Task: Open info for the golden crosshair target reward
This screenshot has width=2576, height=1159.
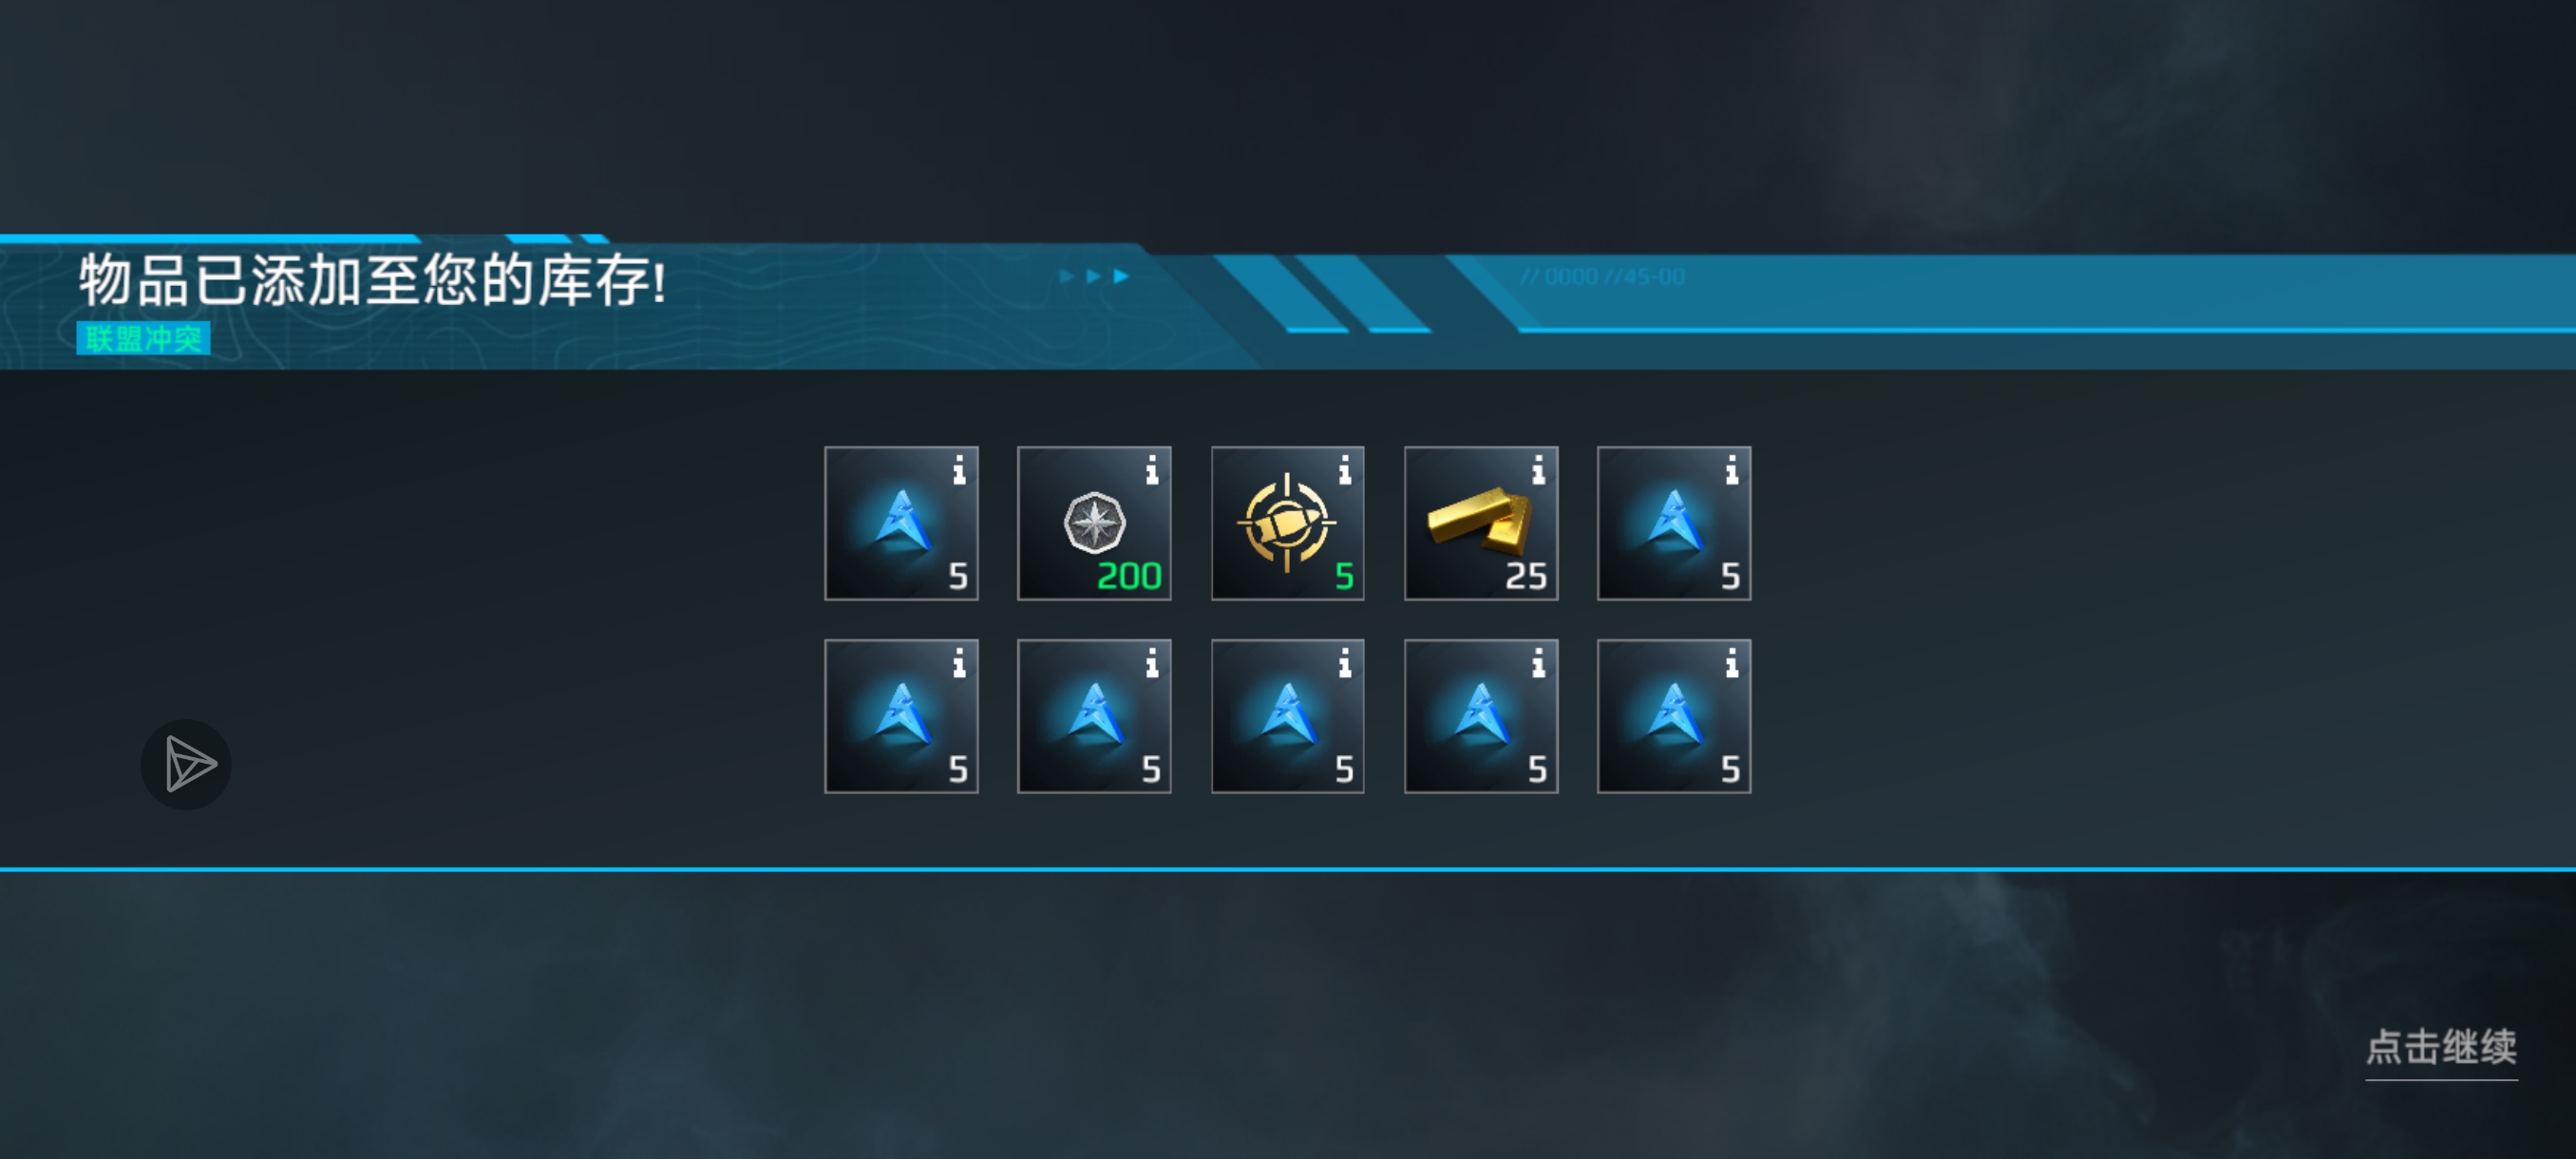Action: coord(1345,470)
